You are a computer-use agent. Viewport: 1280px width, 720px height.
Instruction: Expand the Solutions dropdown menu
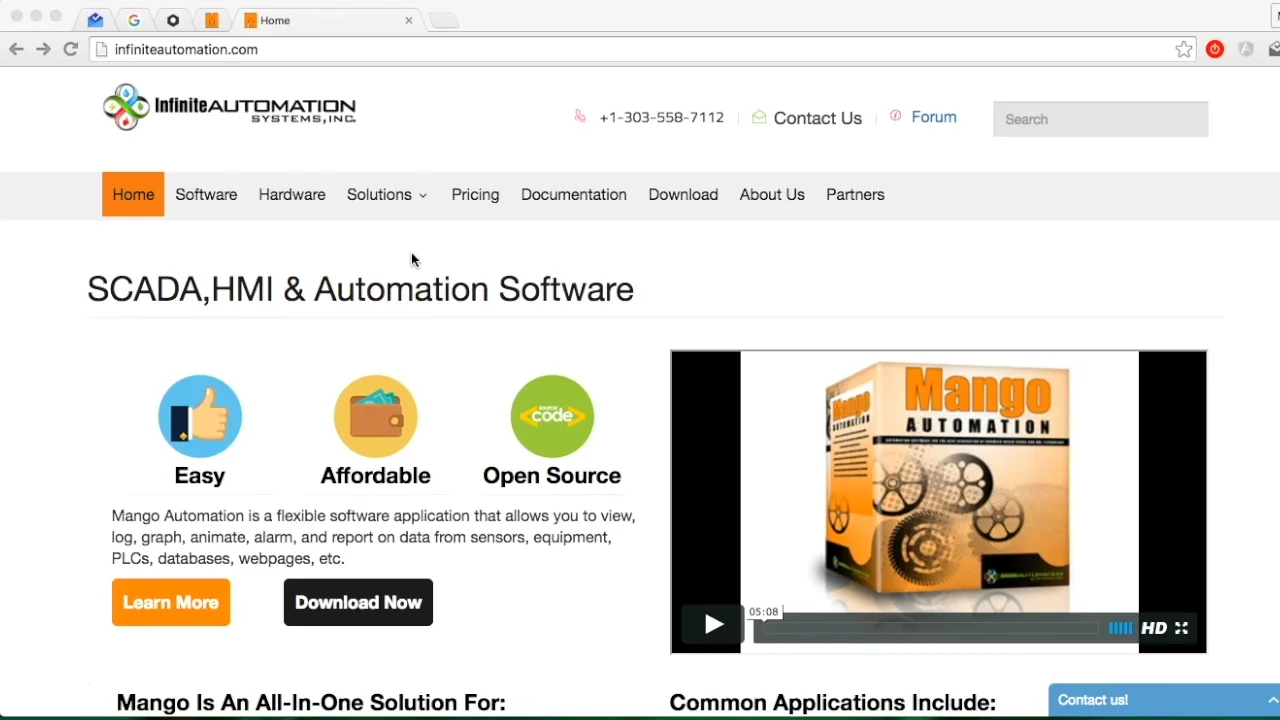[387, 195]
